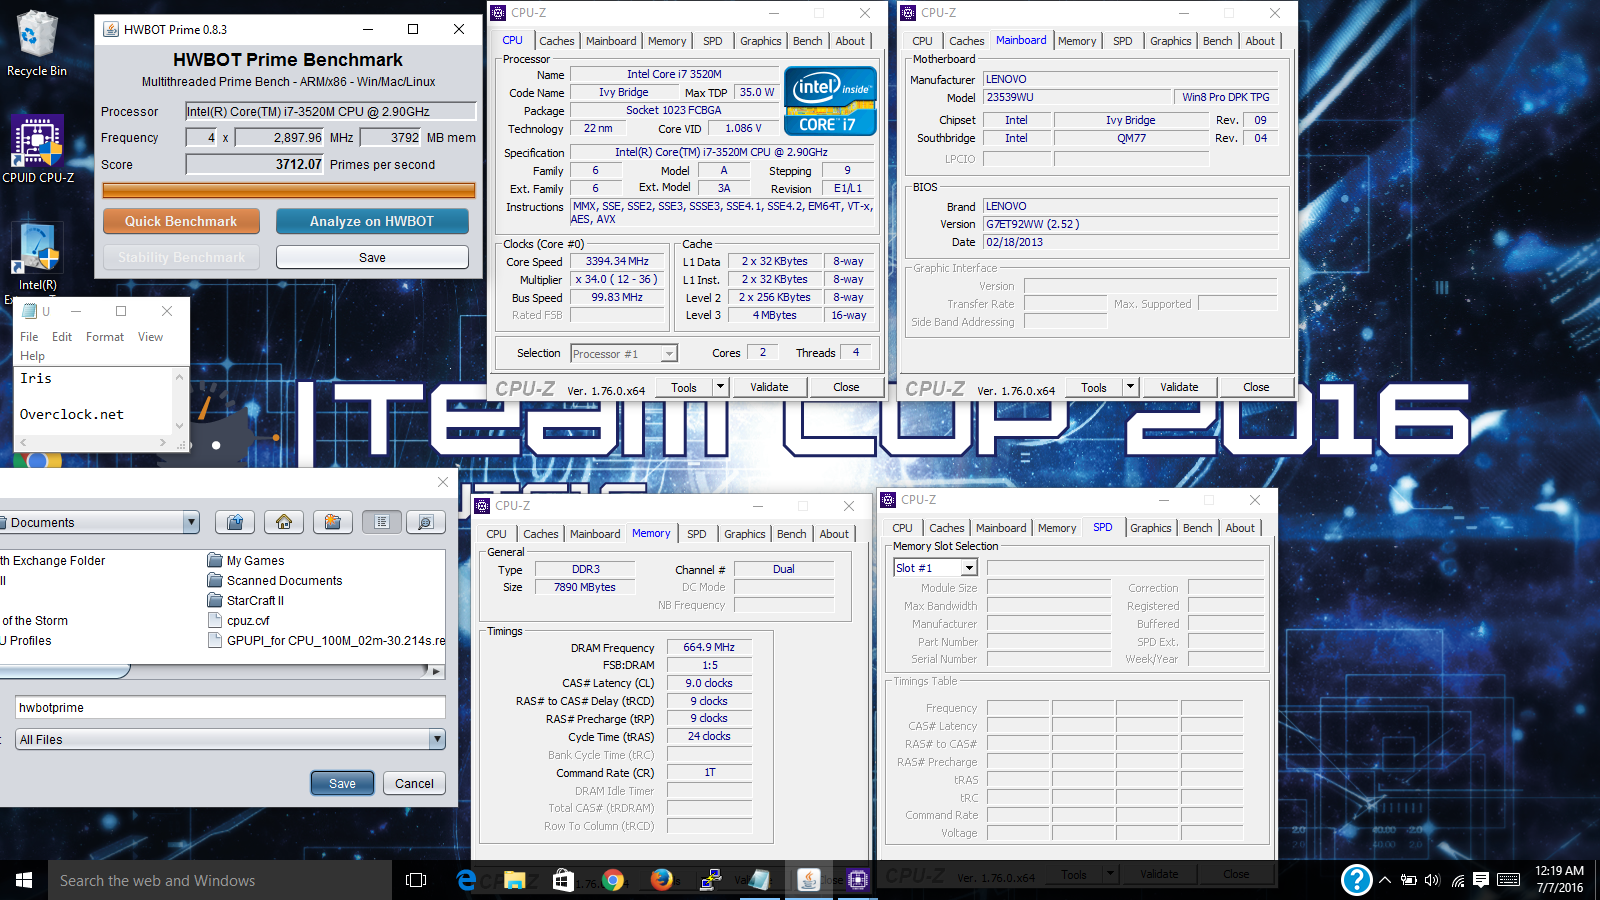Open SPD tab in Memory CPU-Z window

click(697, 534)
